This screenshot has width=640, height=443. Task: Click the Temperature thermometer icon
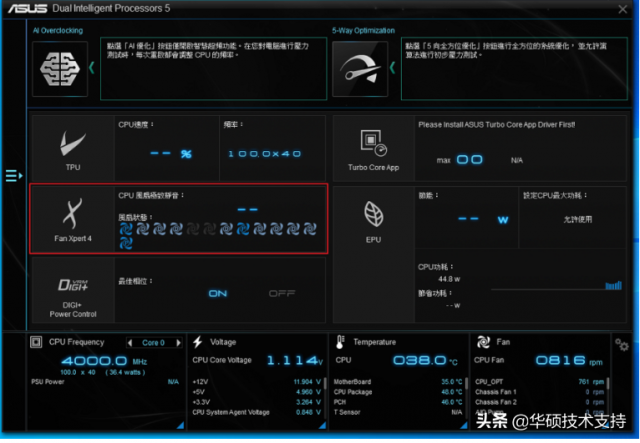point(340,342)
